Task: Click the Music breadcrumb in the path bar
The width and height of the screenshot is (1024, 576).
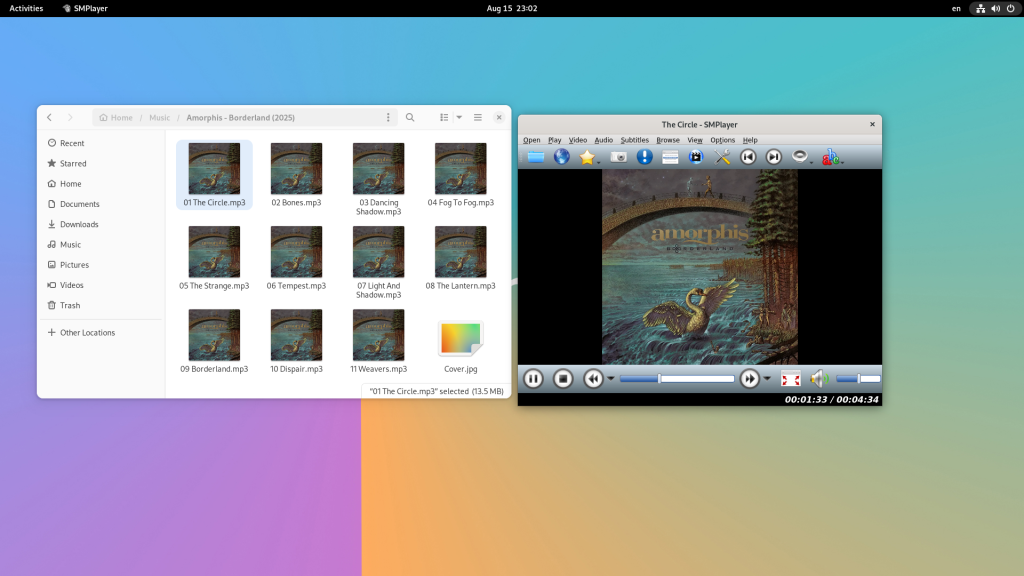Action: click(x=159, y=118)
